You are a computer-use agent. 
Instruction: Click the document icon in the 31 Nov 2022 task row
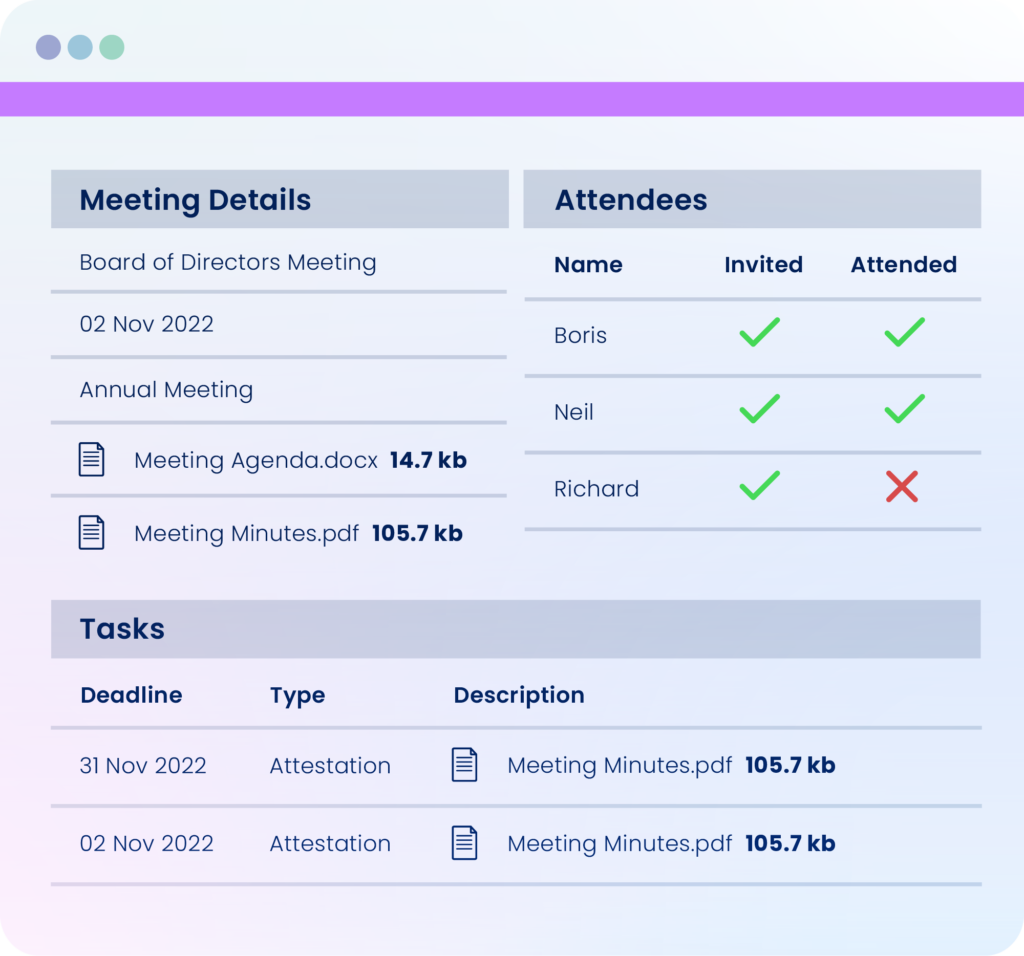tap(464, 765)
